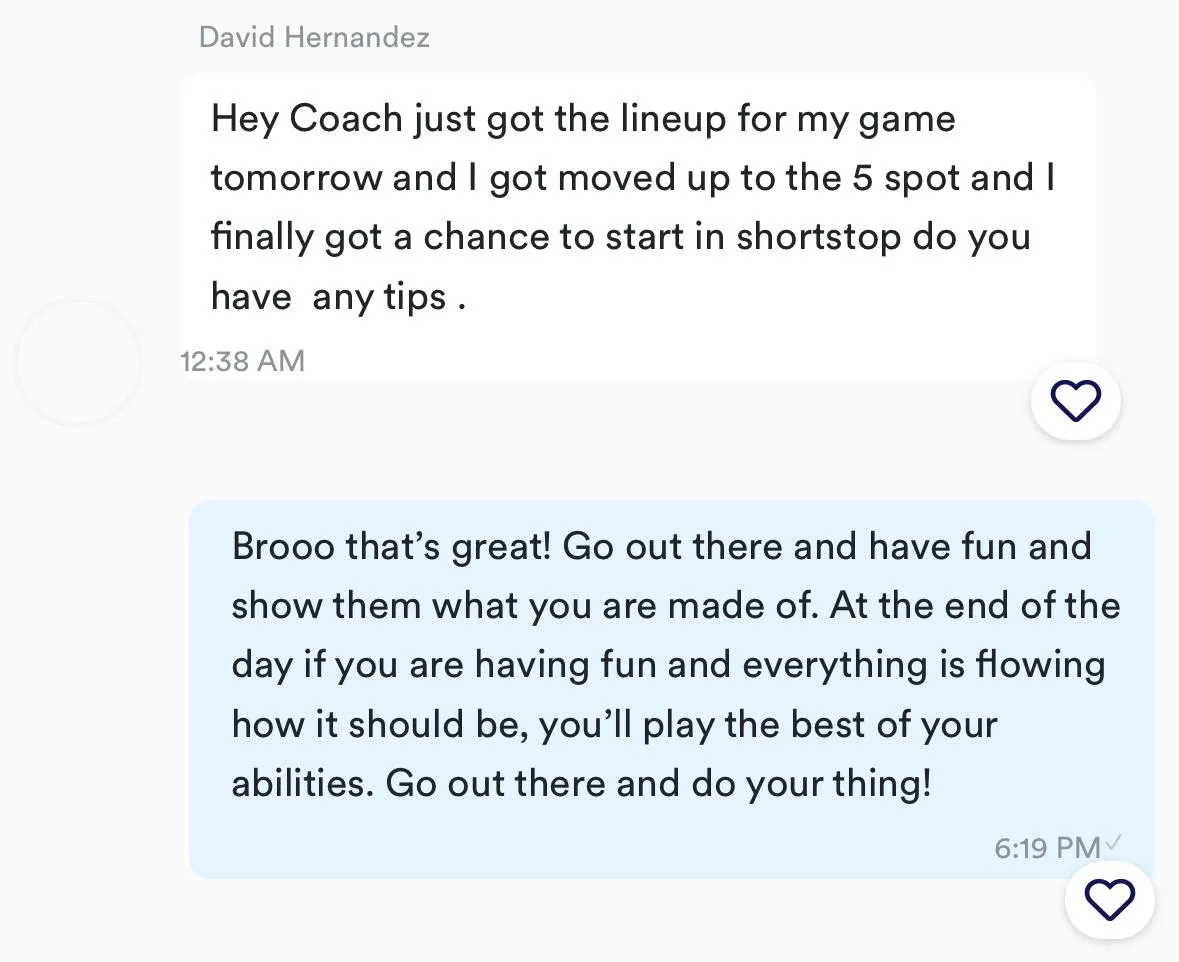1179x962 pixels.
Task: Click 'abilities' on the reply's last line
Action: tap(302, 784)
